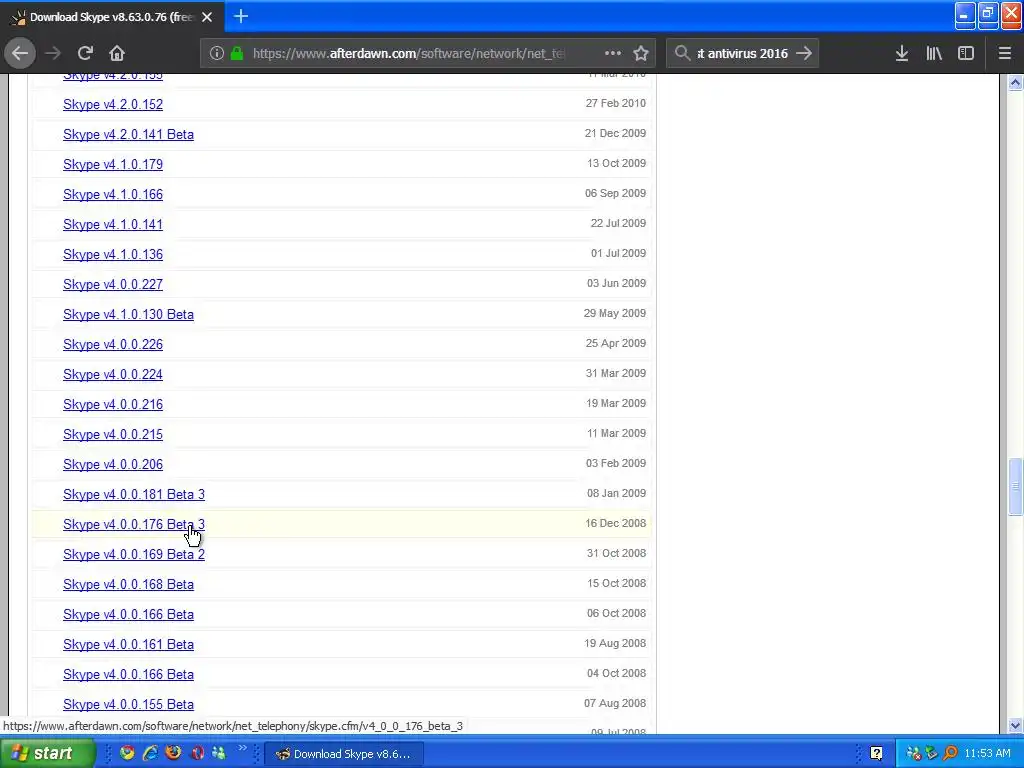Open the Skype v4.1.0.179 link
The image size is (1024, 768).
[113, 165]
